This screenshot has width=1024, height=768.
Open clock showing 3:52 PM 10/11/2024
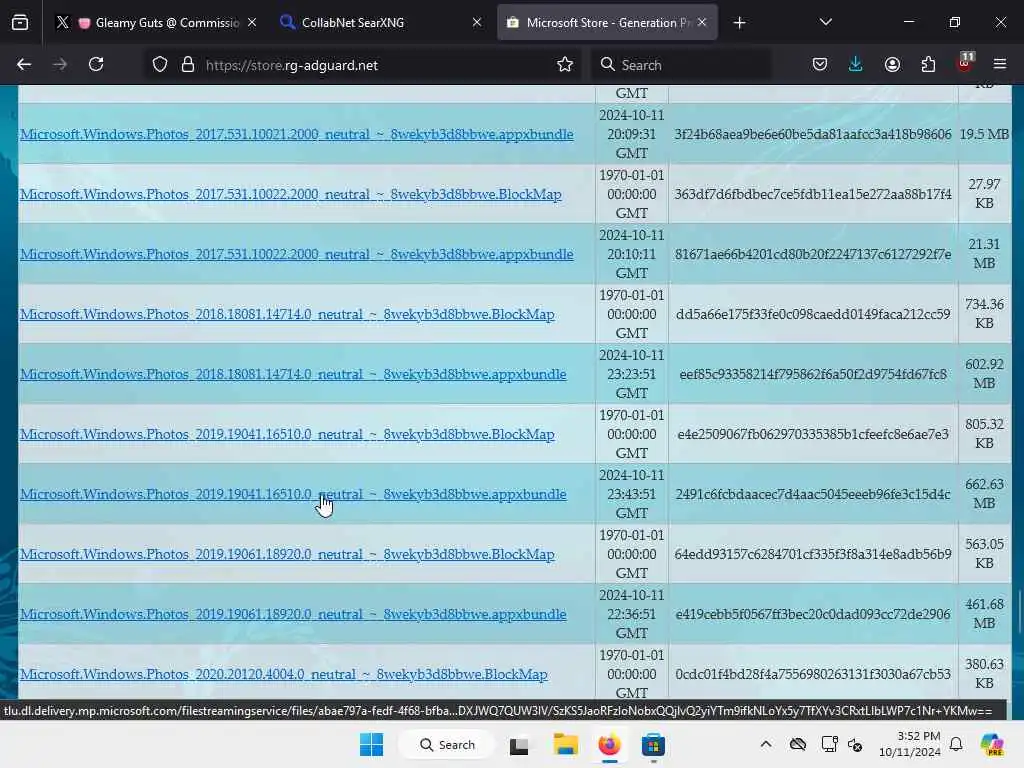click(910, 744)
